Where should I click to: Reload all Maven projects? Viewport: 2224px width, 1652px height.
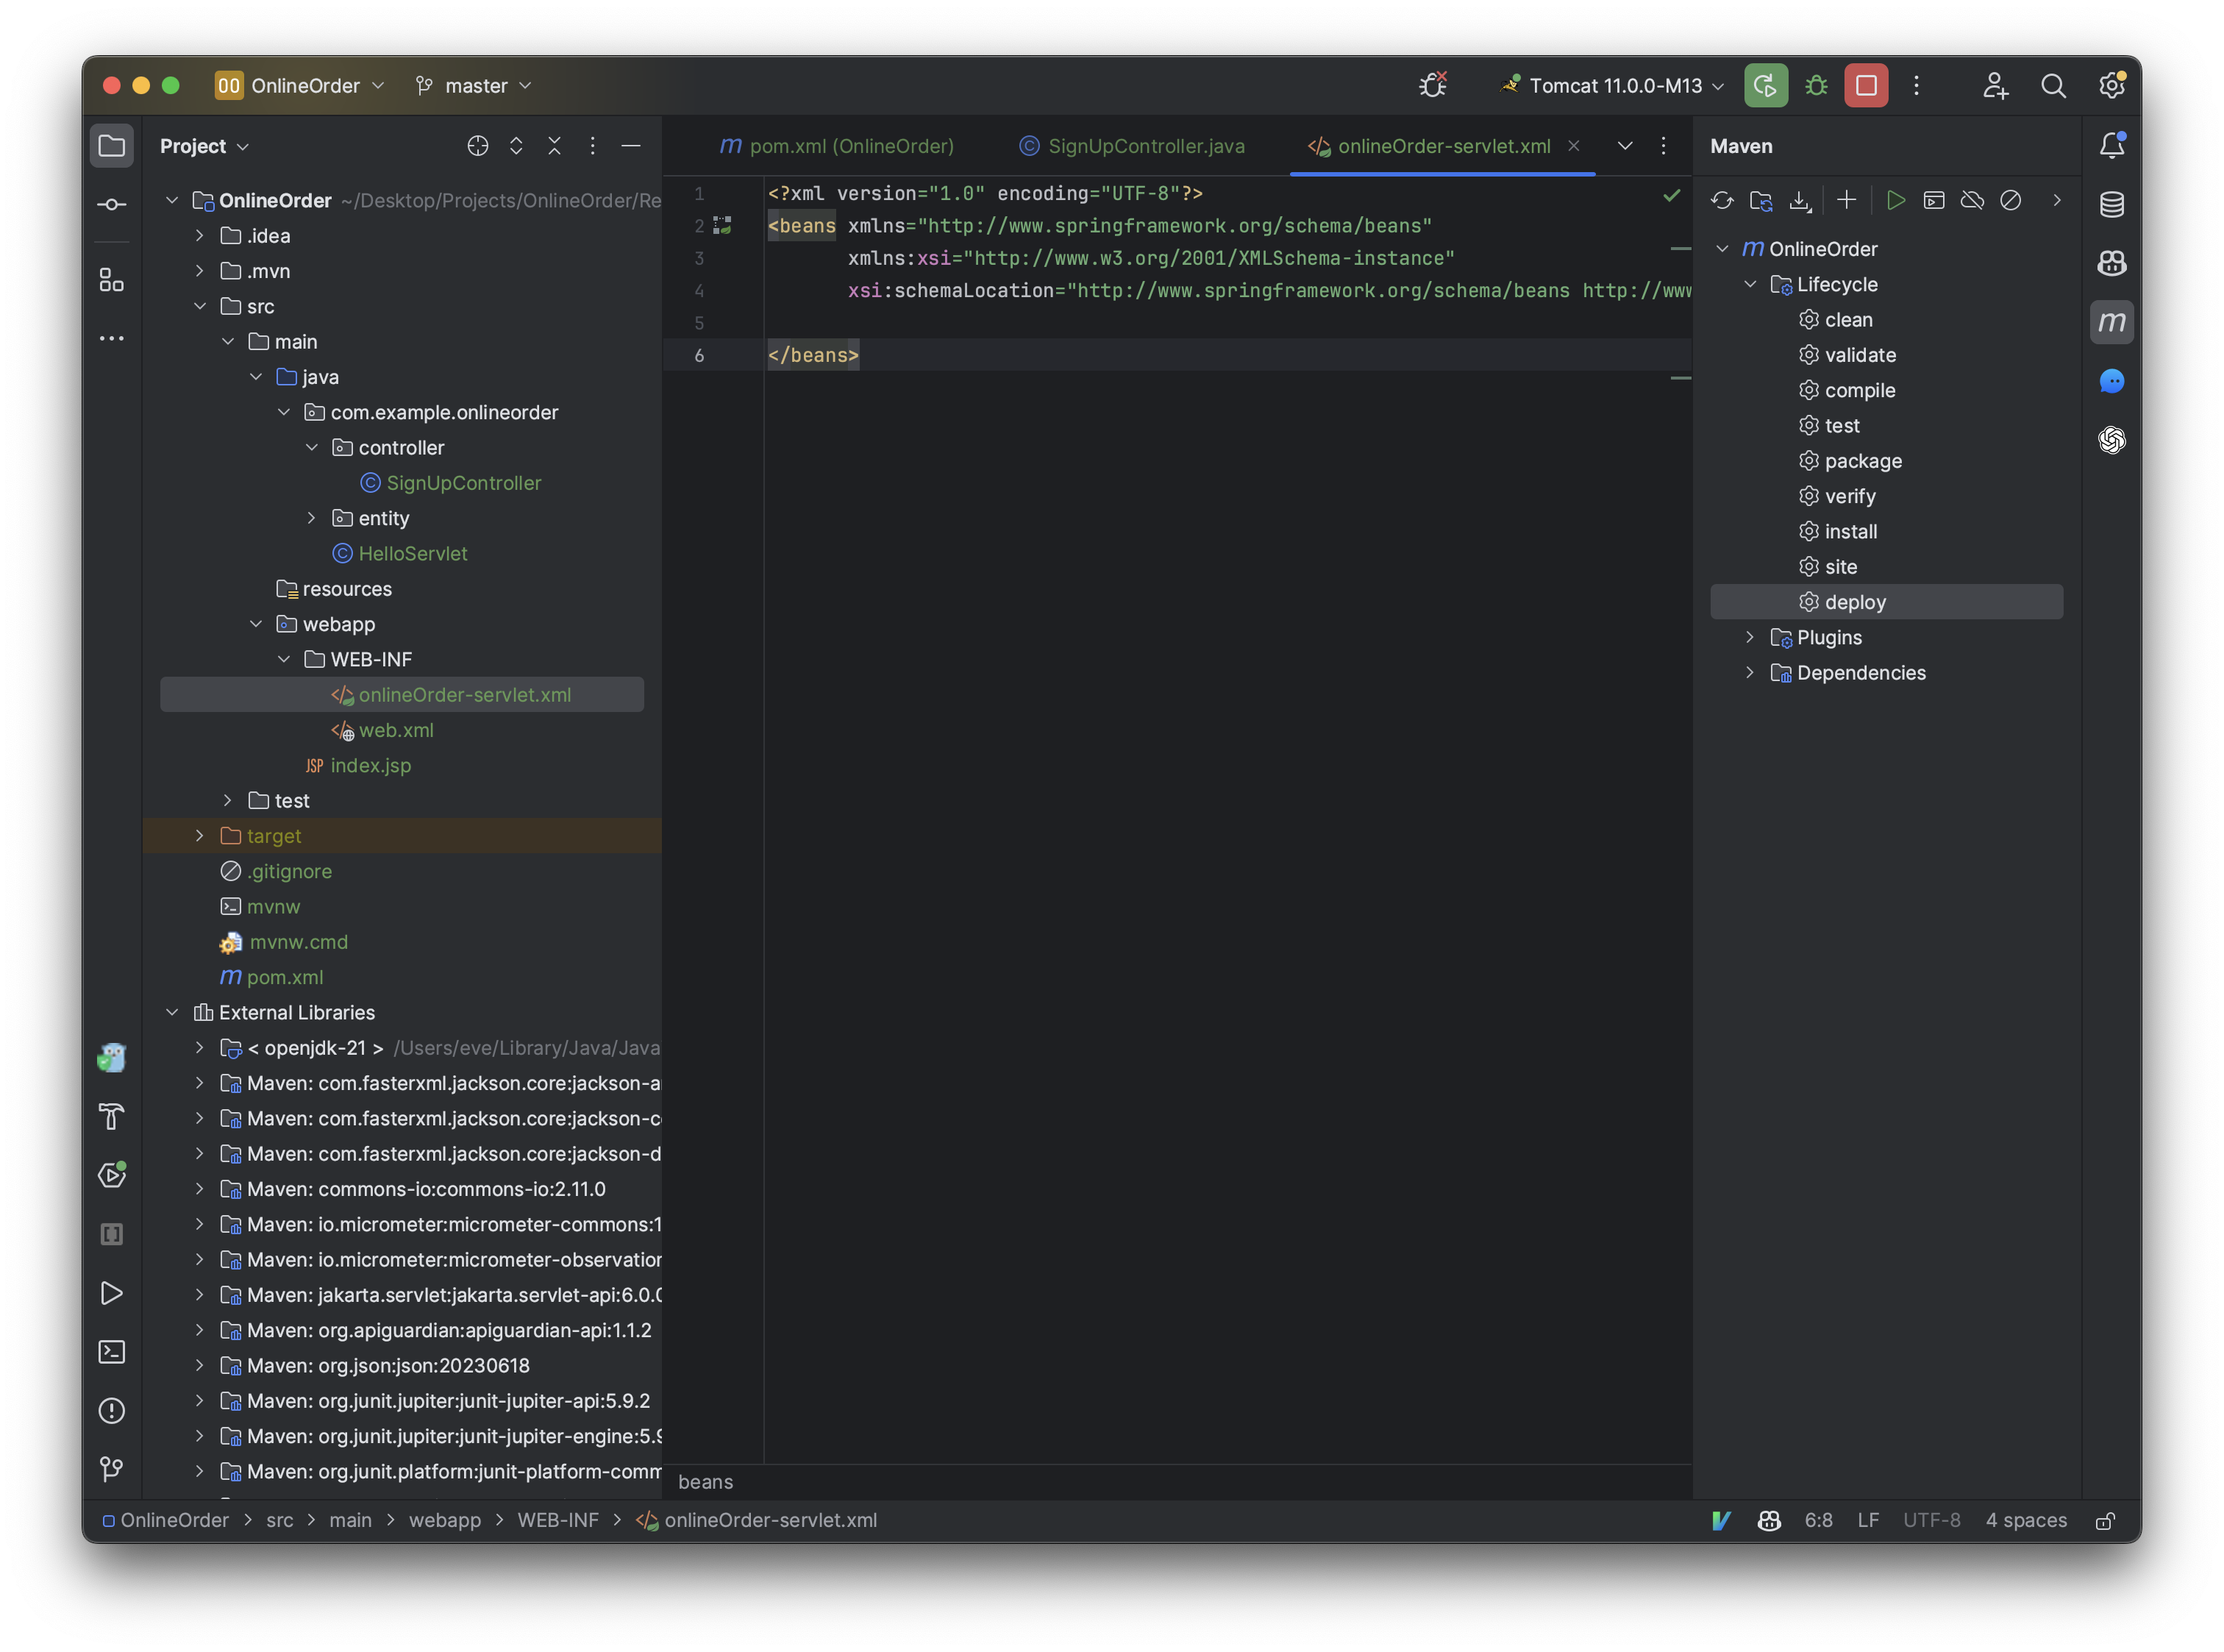click(1722, 200)
